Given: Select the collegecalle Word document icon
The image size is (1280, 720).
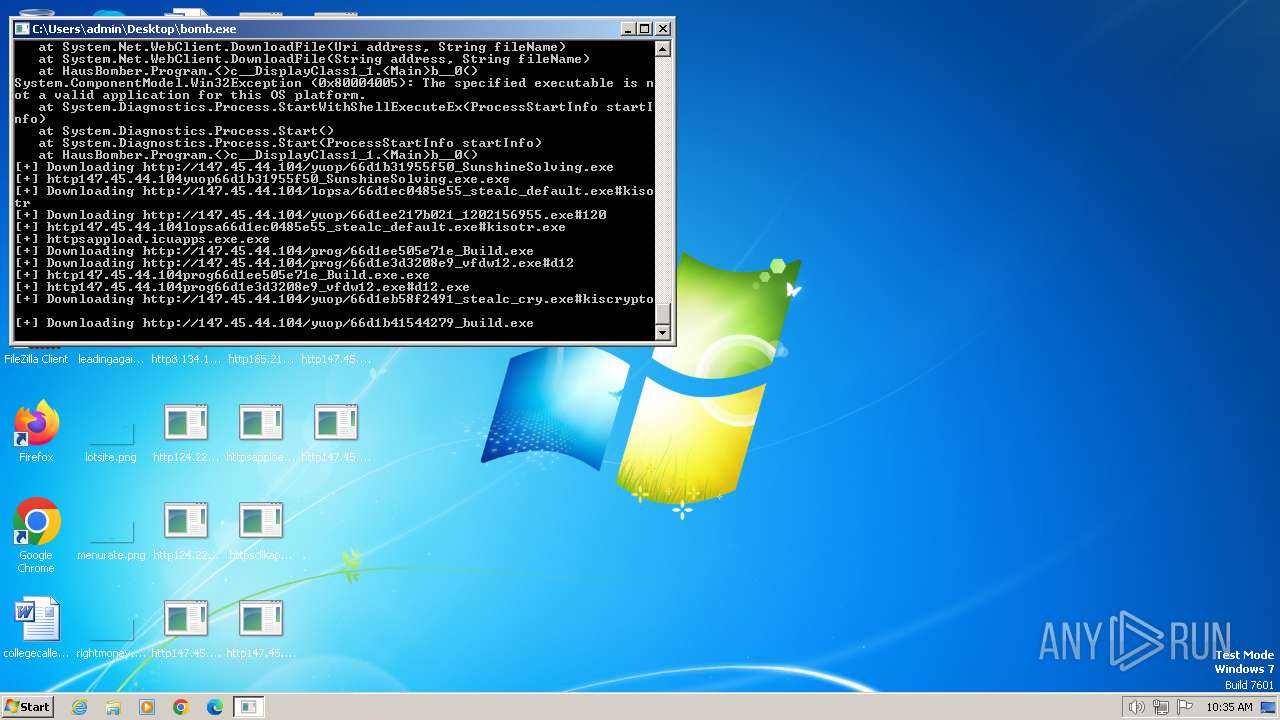Looking at the screenshot, I should (36, 628).
